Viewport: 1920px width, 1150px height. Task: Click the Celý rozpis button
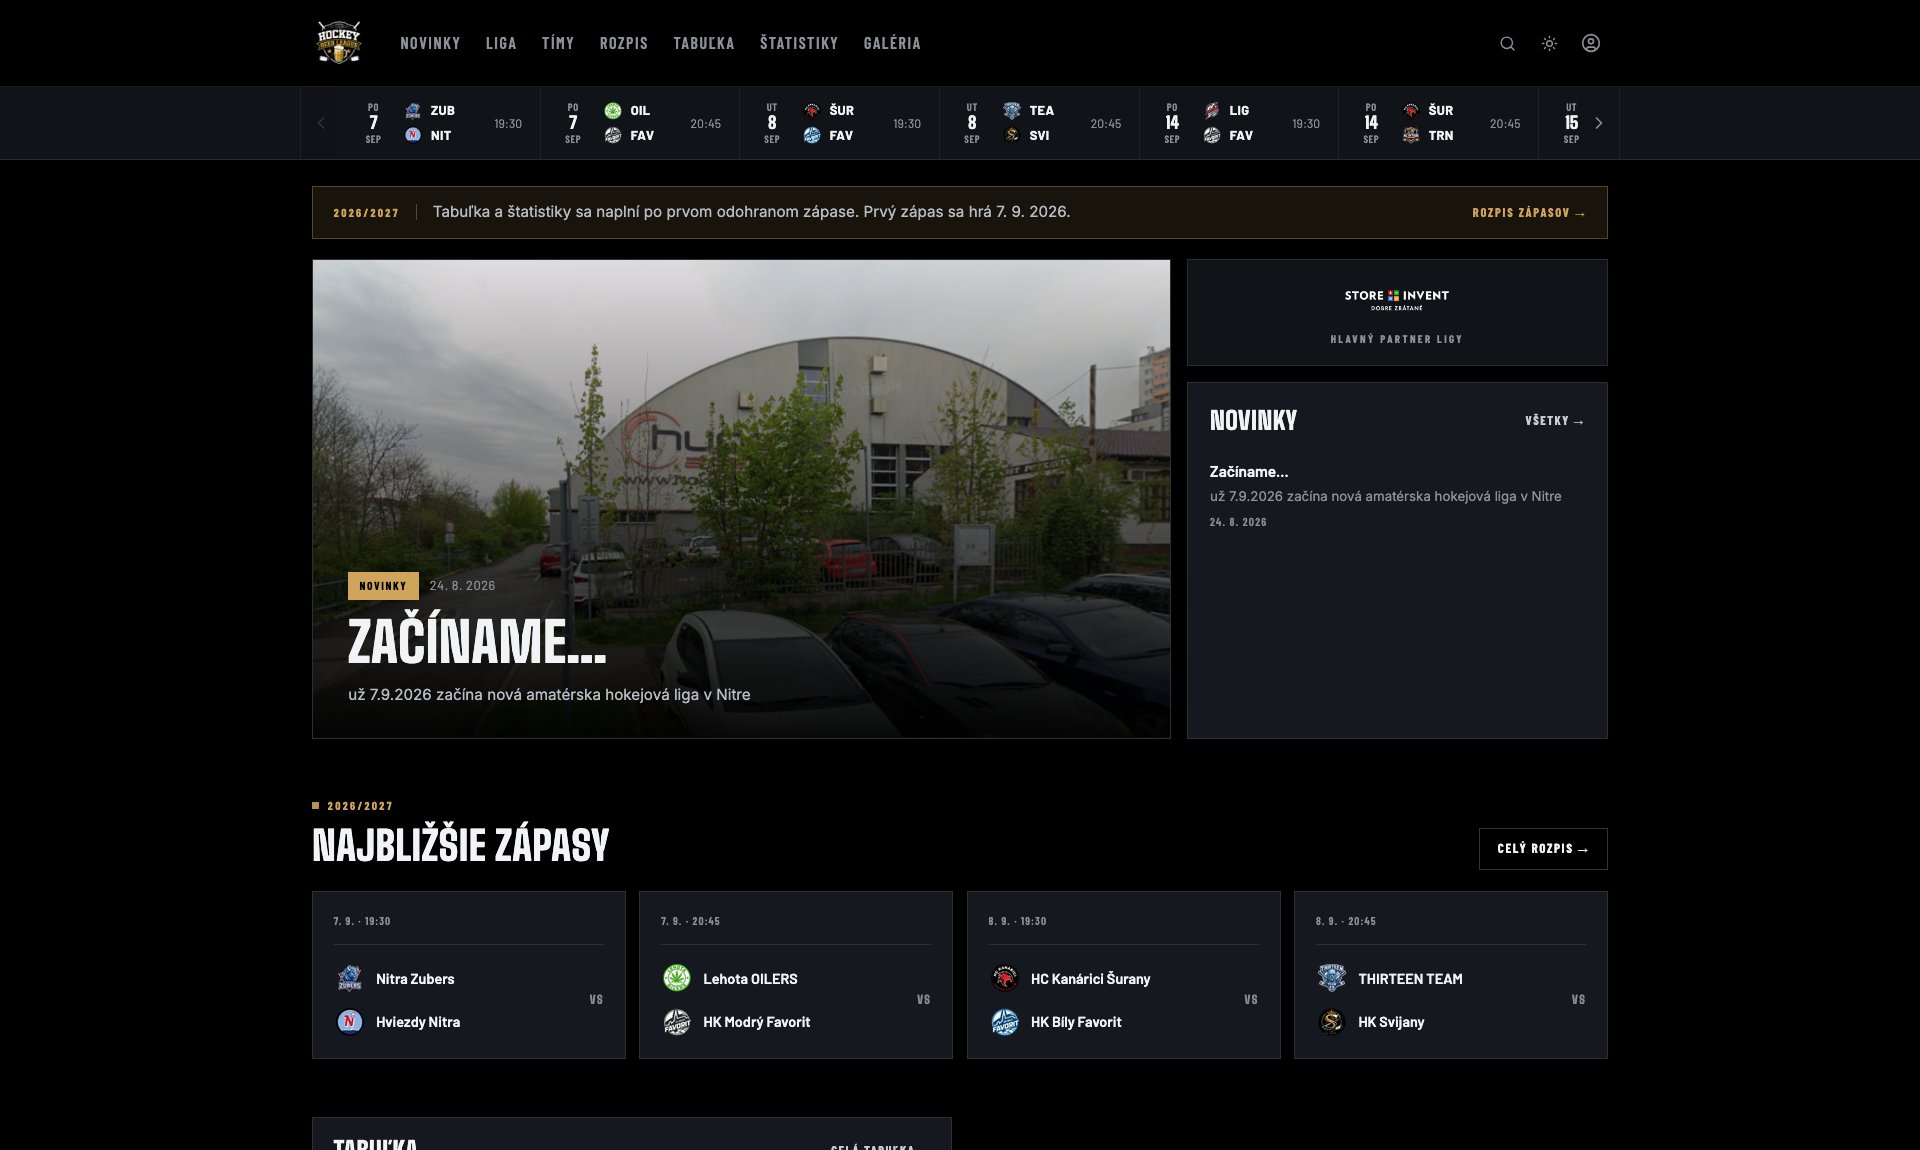1543,849
